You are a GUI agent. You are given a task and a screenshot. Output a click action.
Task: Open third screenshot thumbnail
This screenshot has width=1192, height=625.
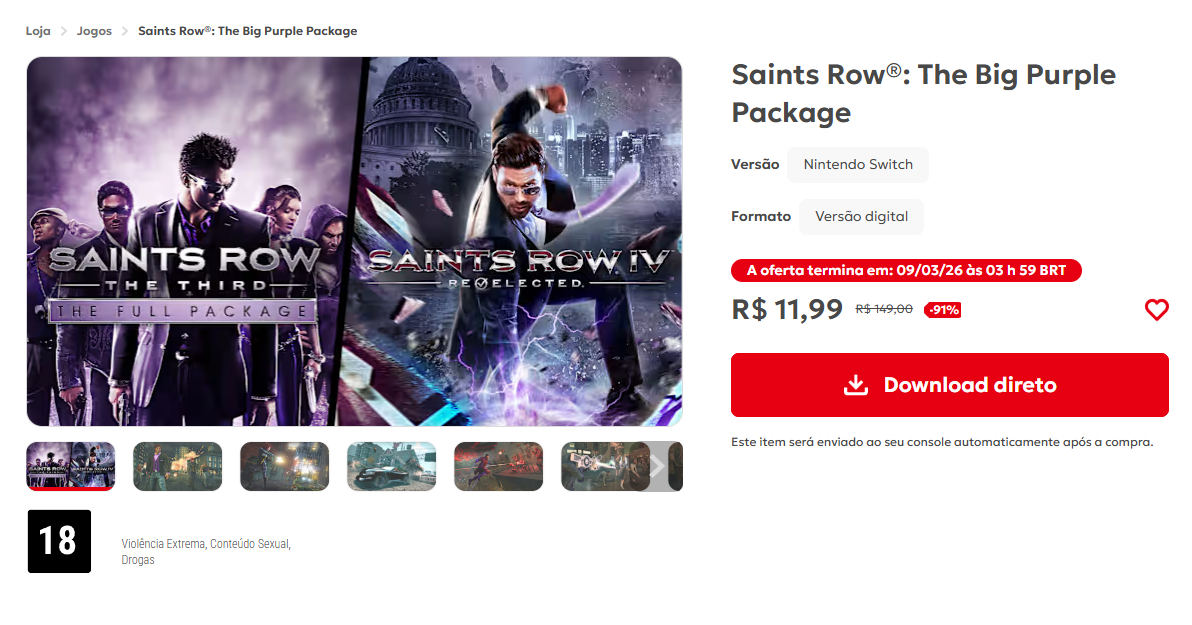tap(284, 466)
